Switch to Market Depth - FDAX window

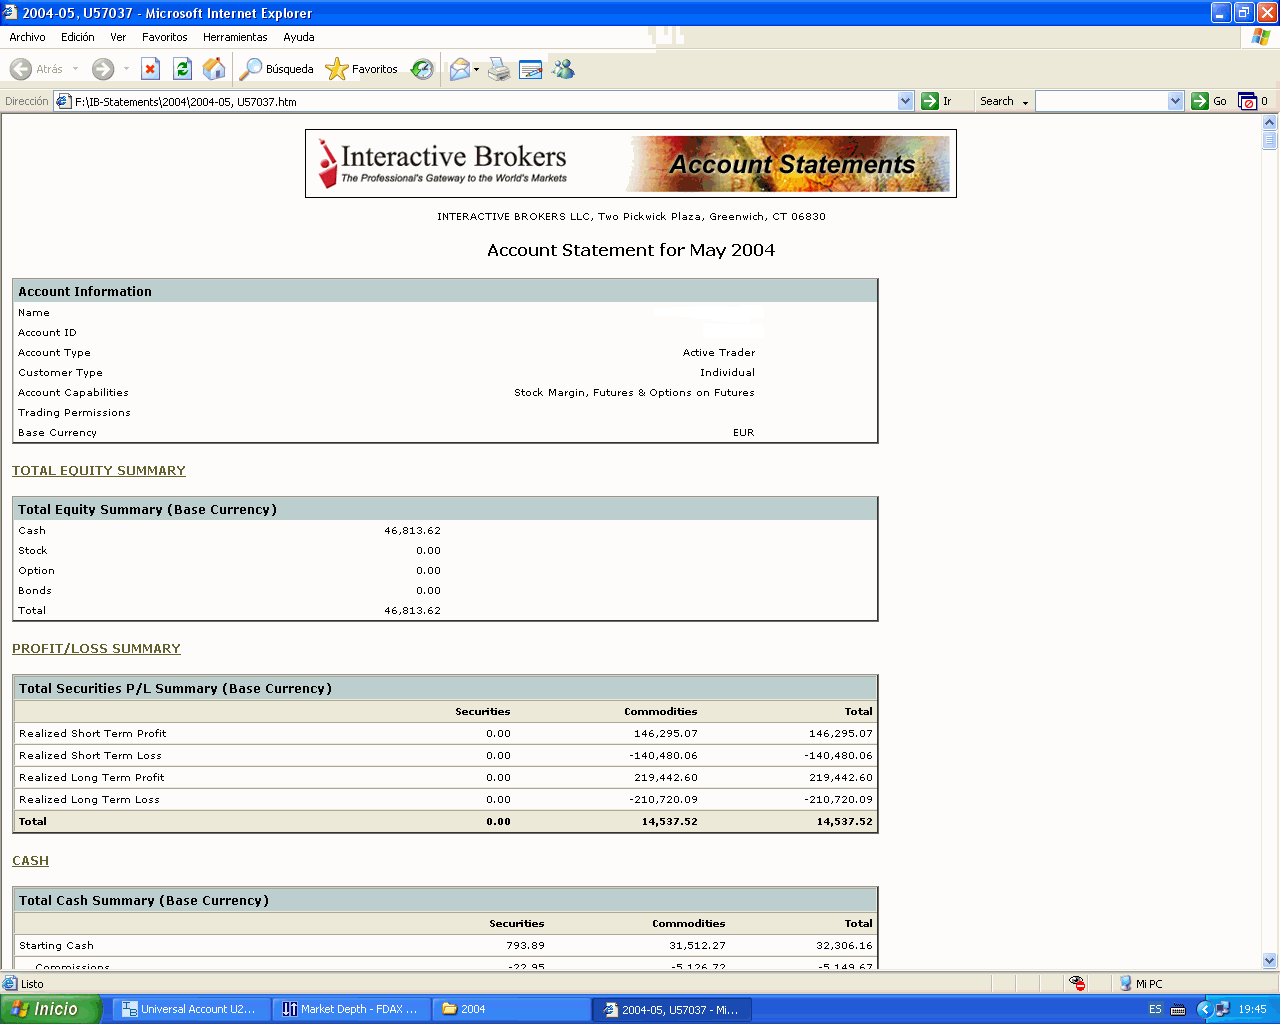pos(350,1009)
